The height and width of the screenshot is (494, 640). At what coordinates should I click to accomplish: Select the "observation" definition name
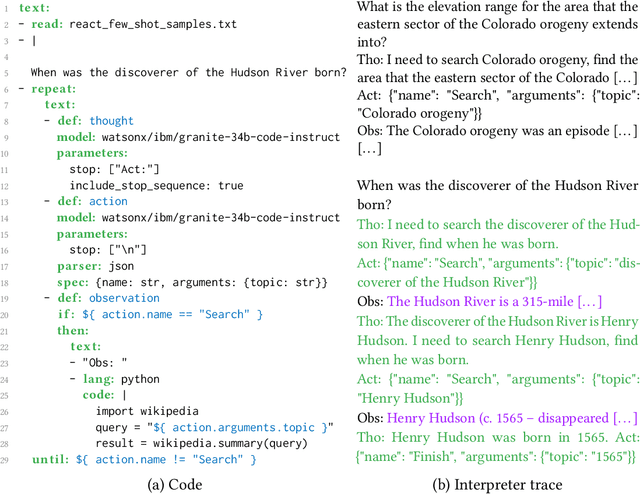[124, 298]
